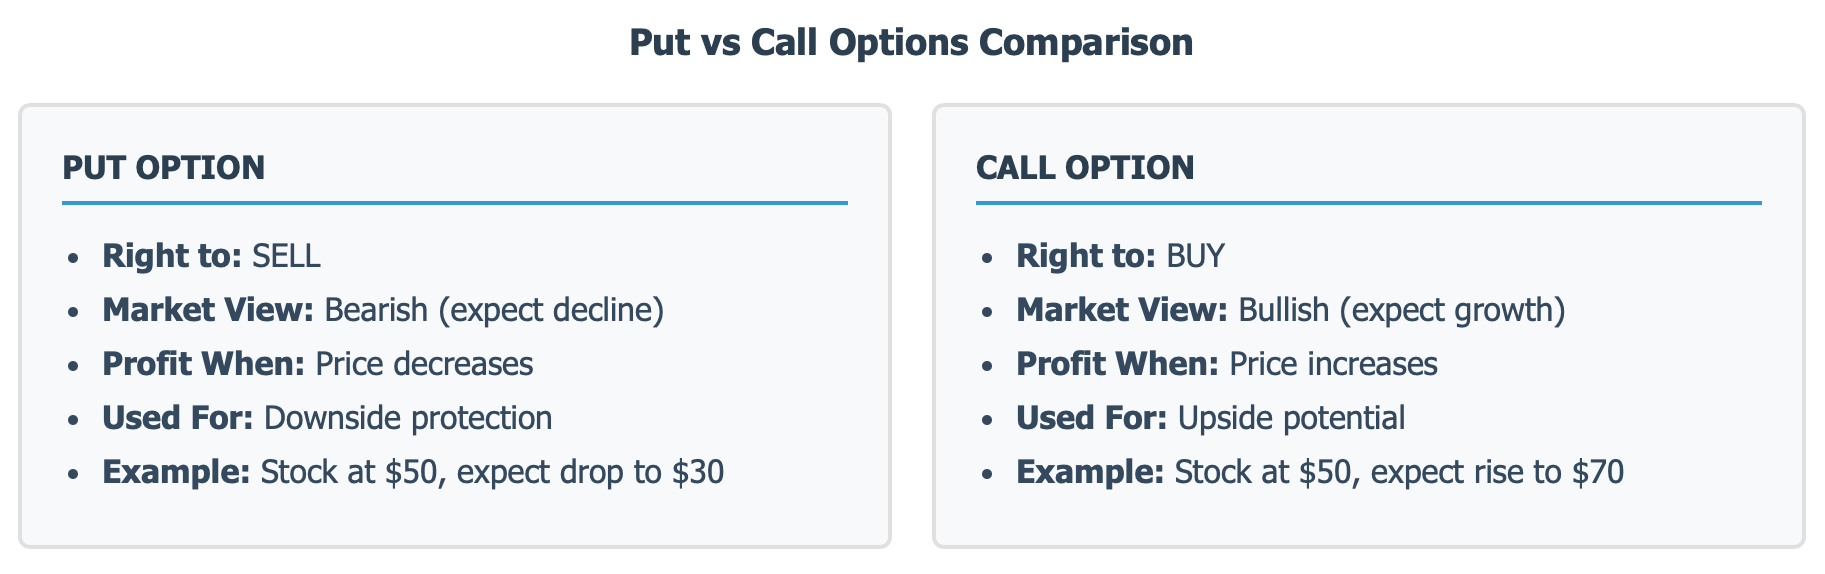
Task: Click the blue underline beneath PUT OPTION
Action: pos(455,203)
